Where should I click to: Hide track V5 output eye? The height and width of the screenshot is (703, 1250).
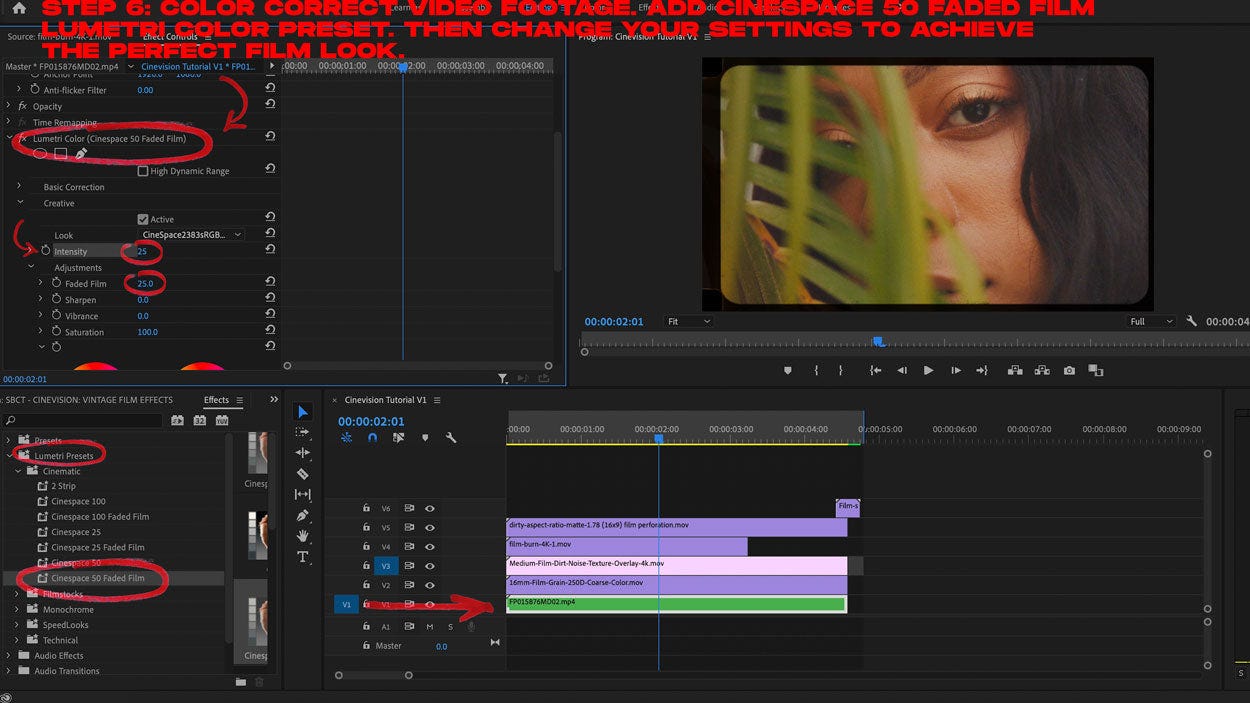click(x=430, y=527)
